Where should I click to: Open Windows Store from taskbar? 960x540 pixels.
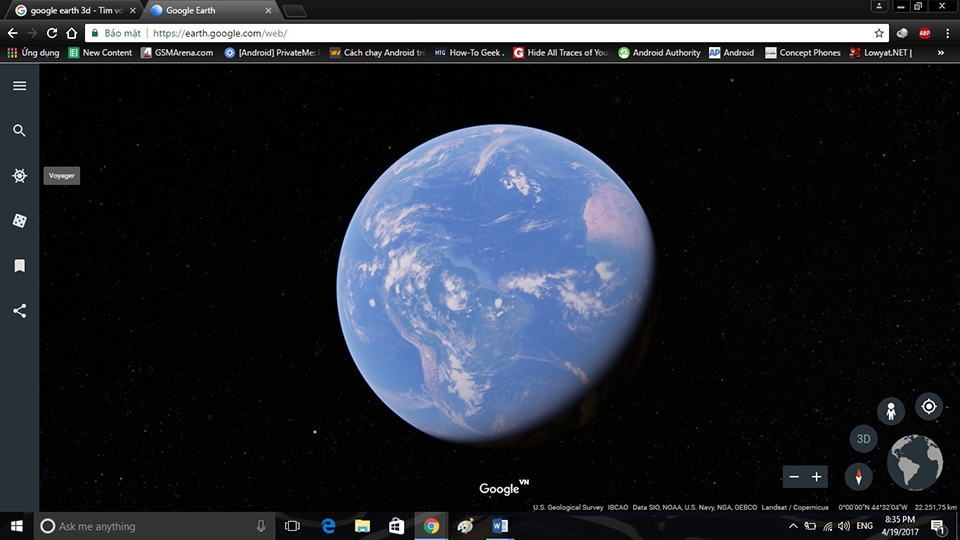tap(397, 526)
